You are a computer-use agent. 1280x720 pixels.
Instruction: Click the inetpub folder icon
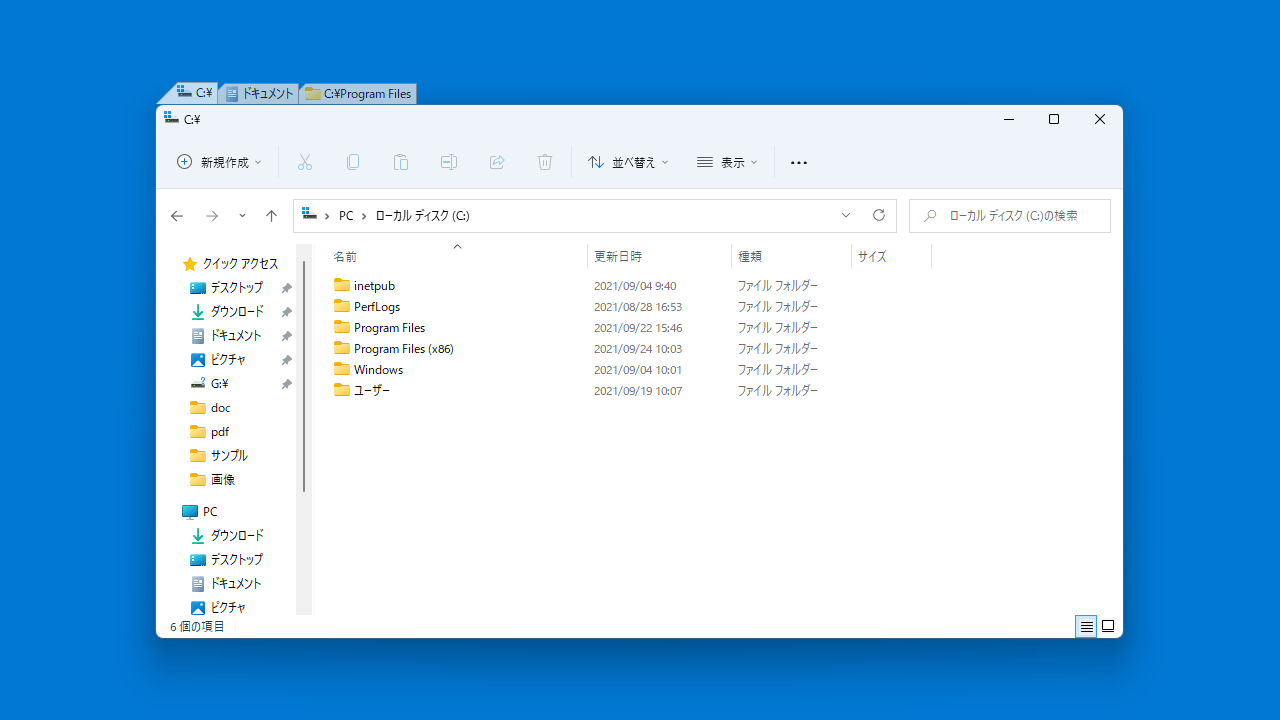(342, 285)
